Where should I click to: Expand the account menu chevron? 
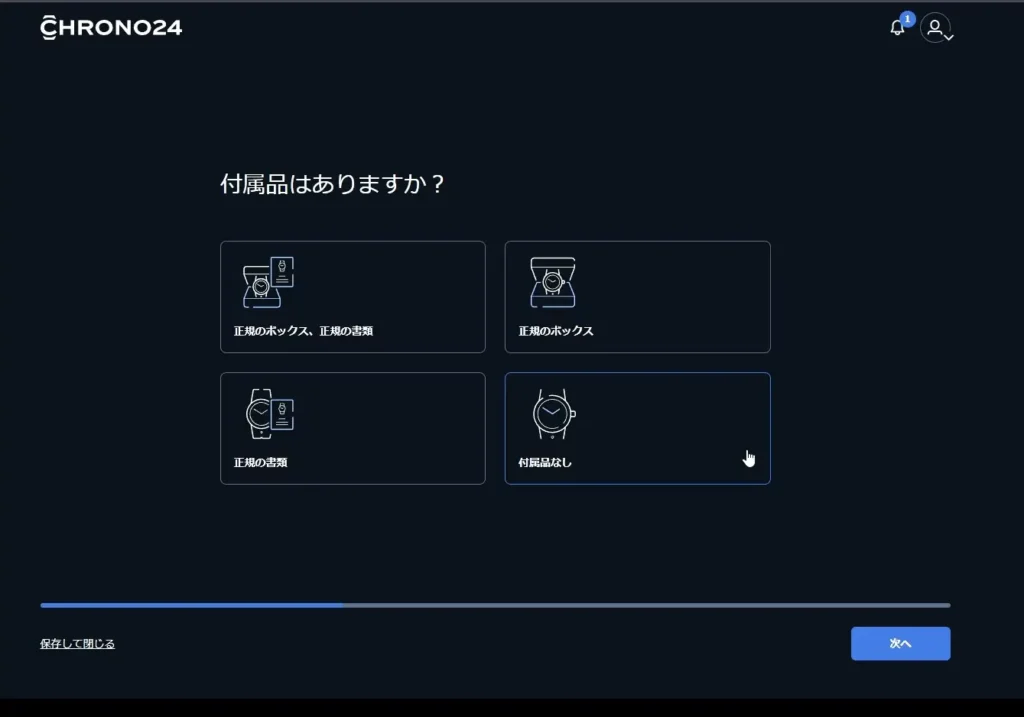click(x=948, y=36)
